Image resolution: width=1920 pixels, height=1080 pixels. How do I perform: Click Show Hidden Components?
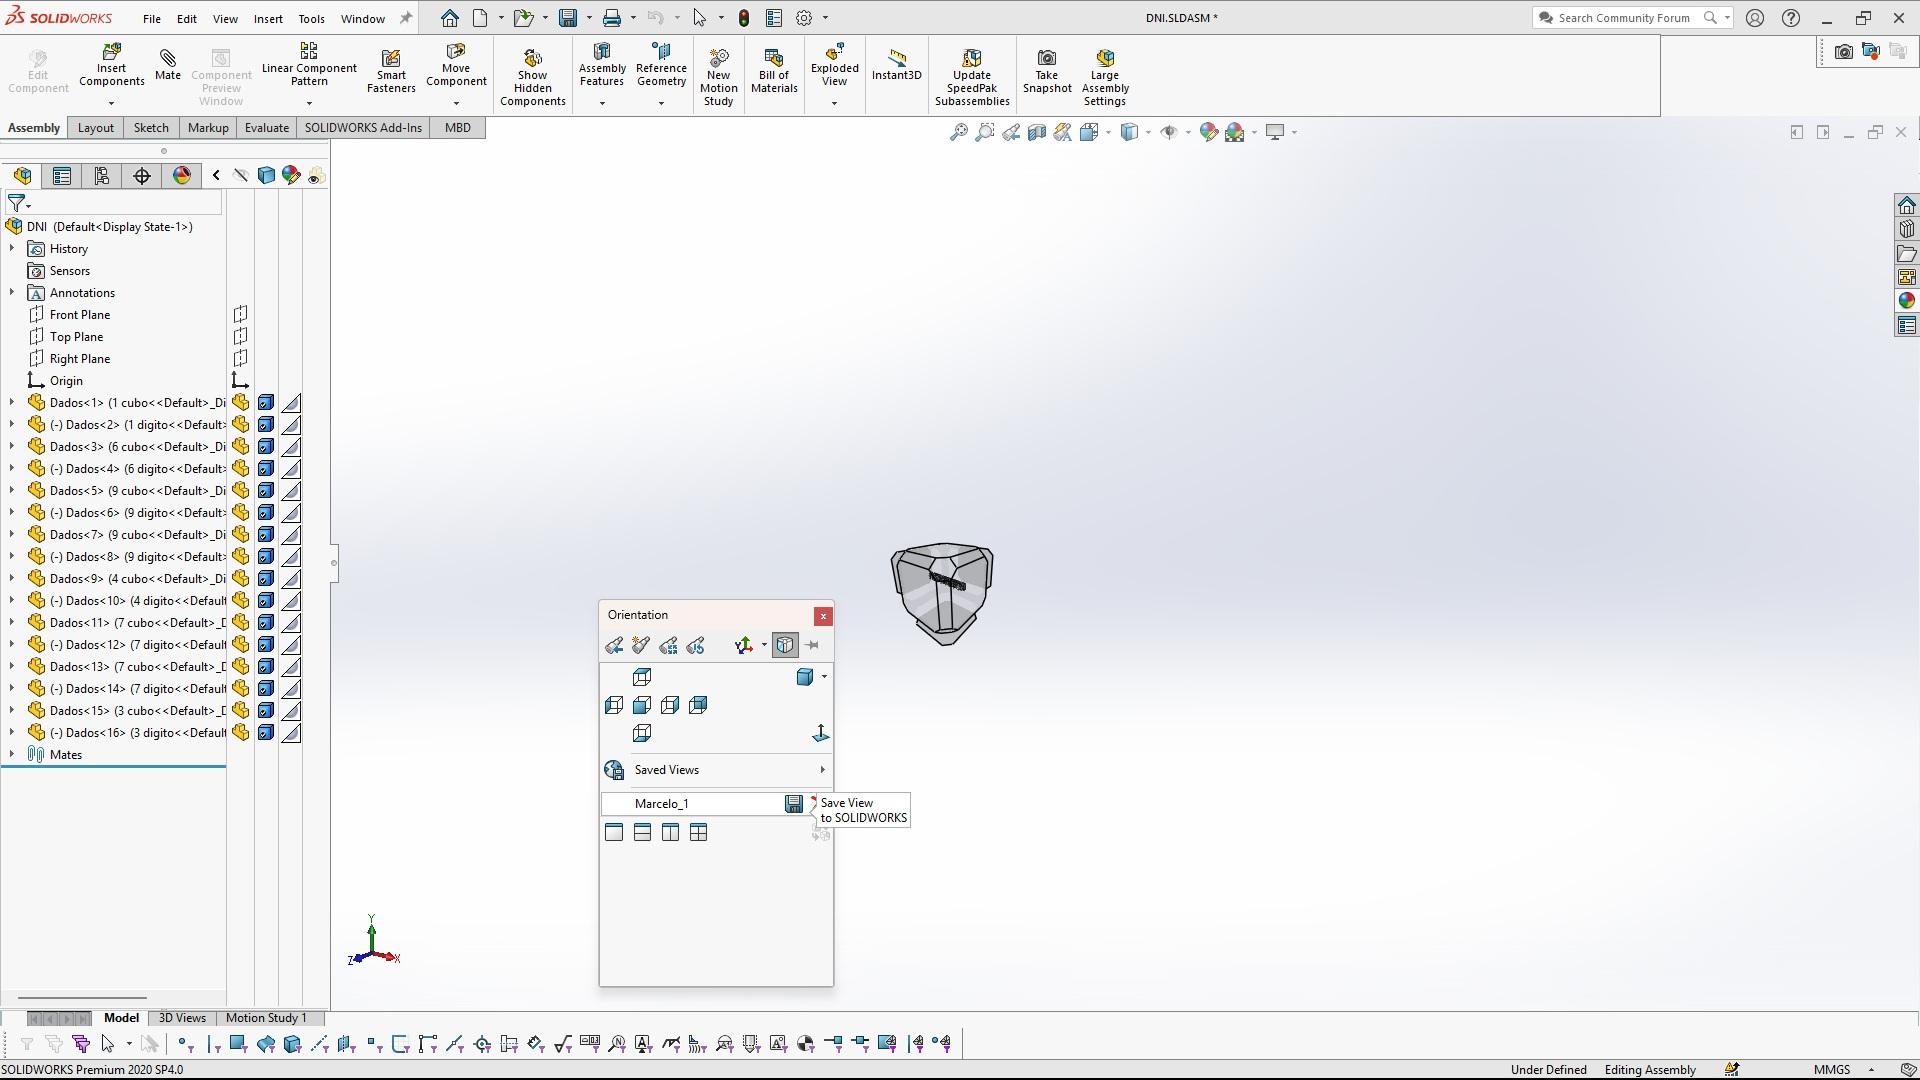tap(532, 76)
